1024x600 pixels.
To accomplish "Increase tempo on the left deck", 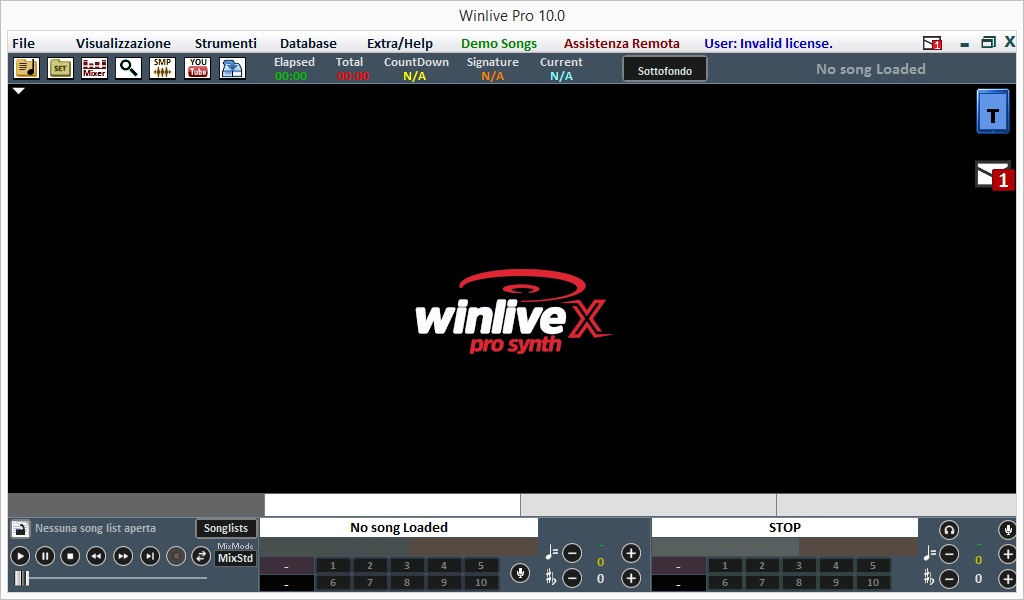I will (630, 553).
